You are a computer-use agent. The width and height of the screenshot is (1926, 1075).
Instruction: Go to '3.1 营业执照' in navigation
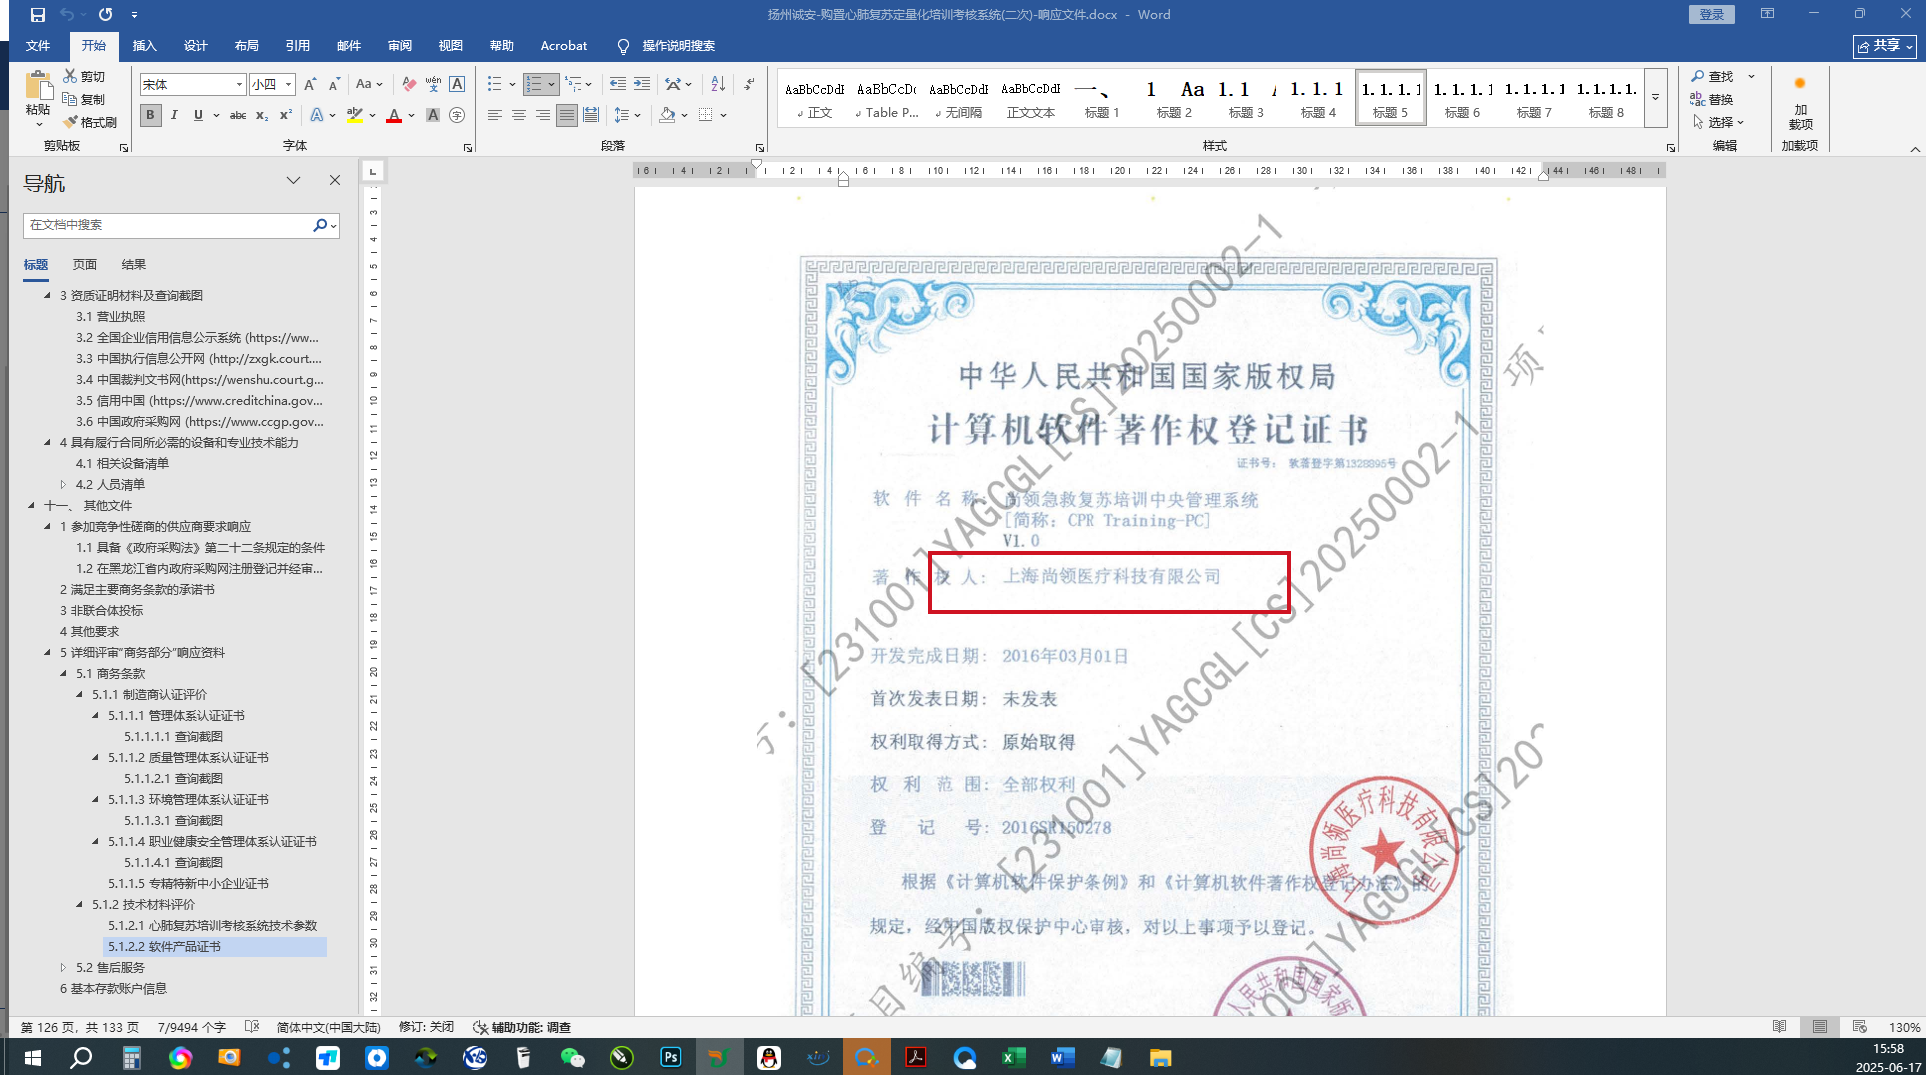tap(111, 316)
